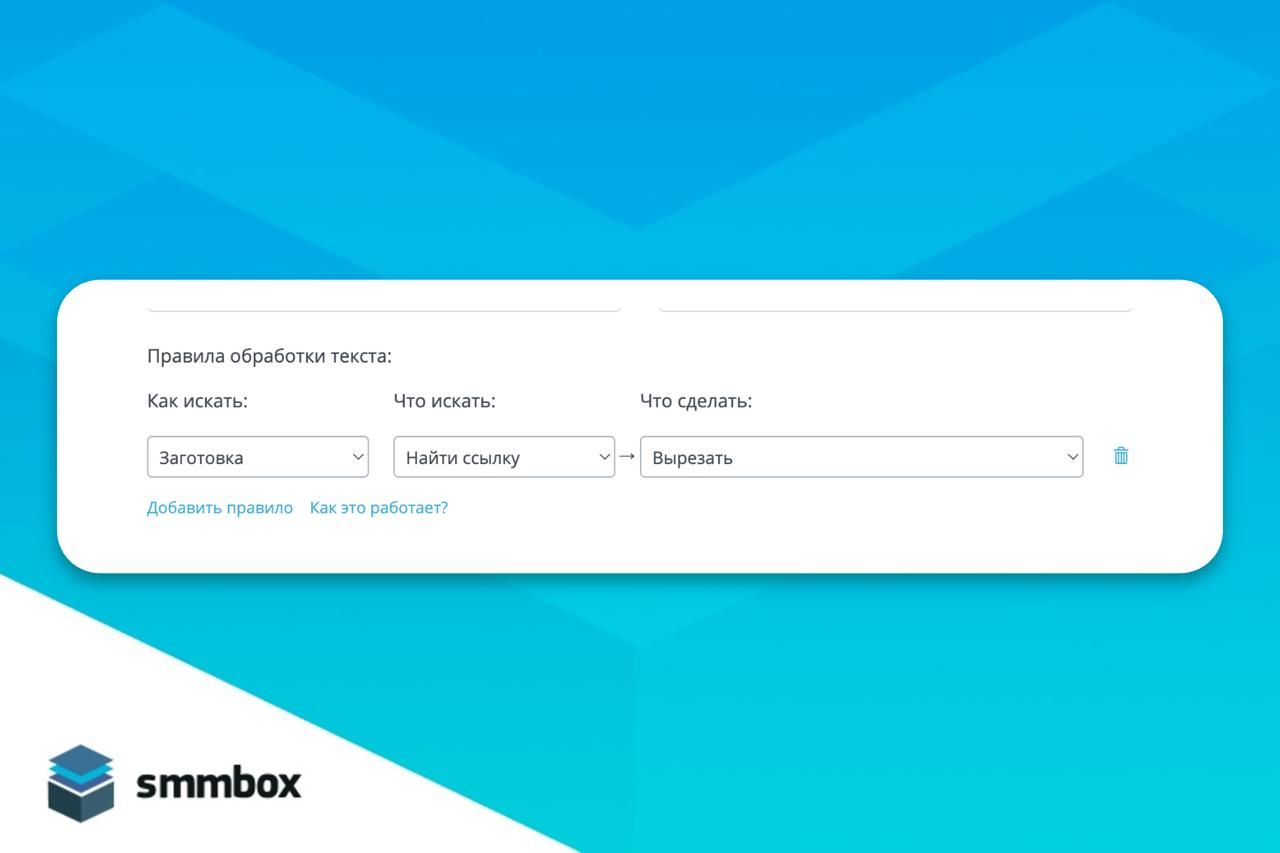
Task: Click the Как искать label
Action: click(x=197, y=401)
